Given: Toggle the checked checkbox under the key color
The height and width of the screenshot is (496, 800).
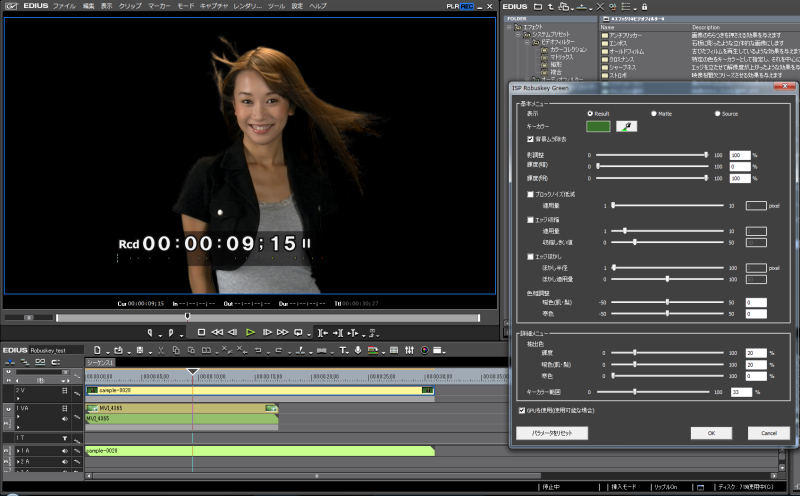Looking at the screenshot, I should (x=530, y=139).
